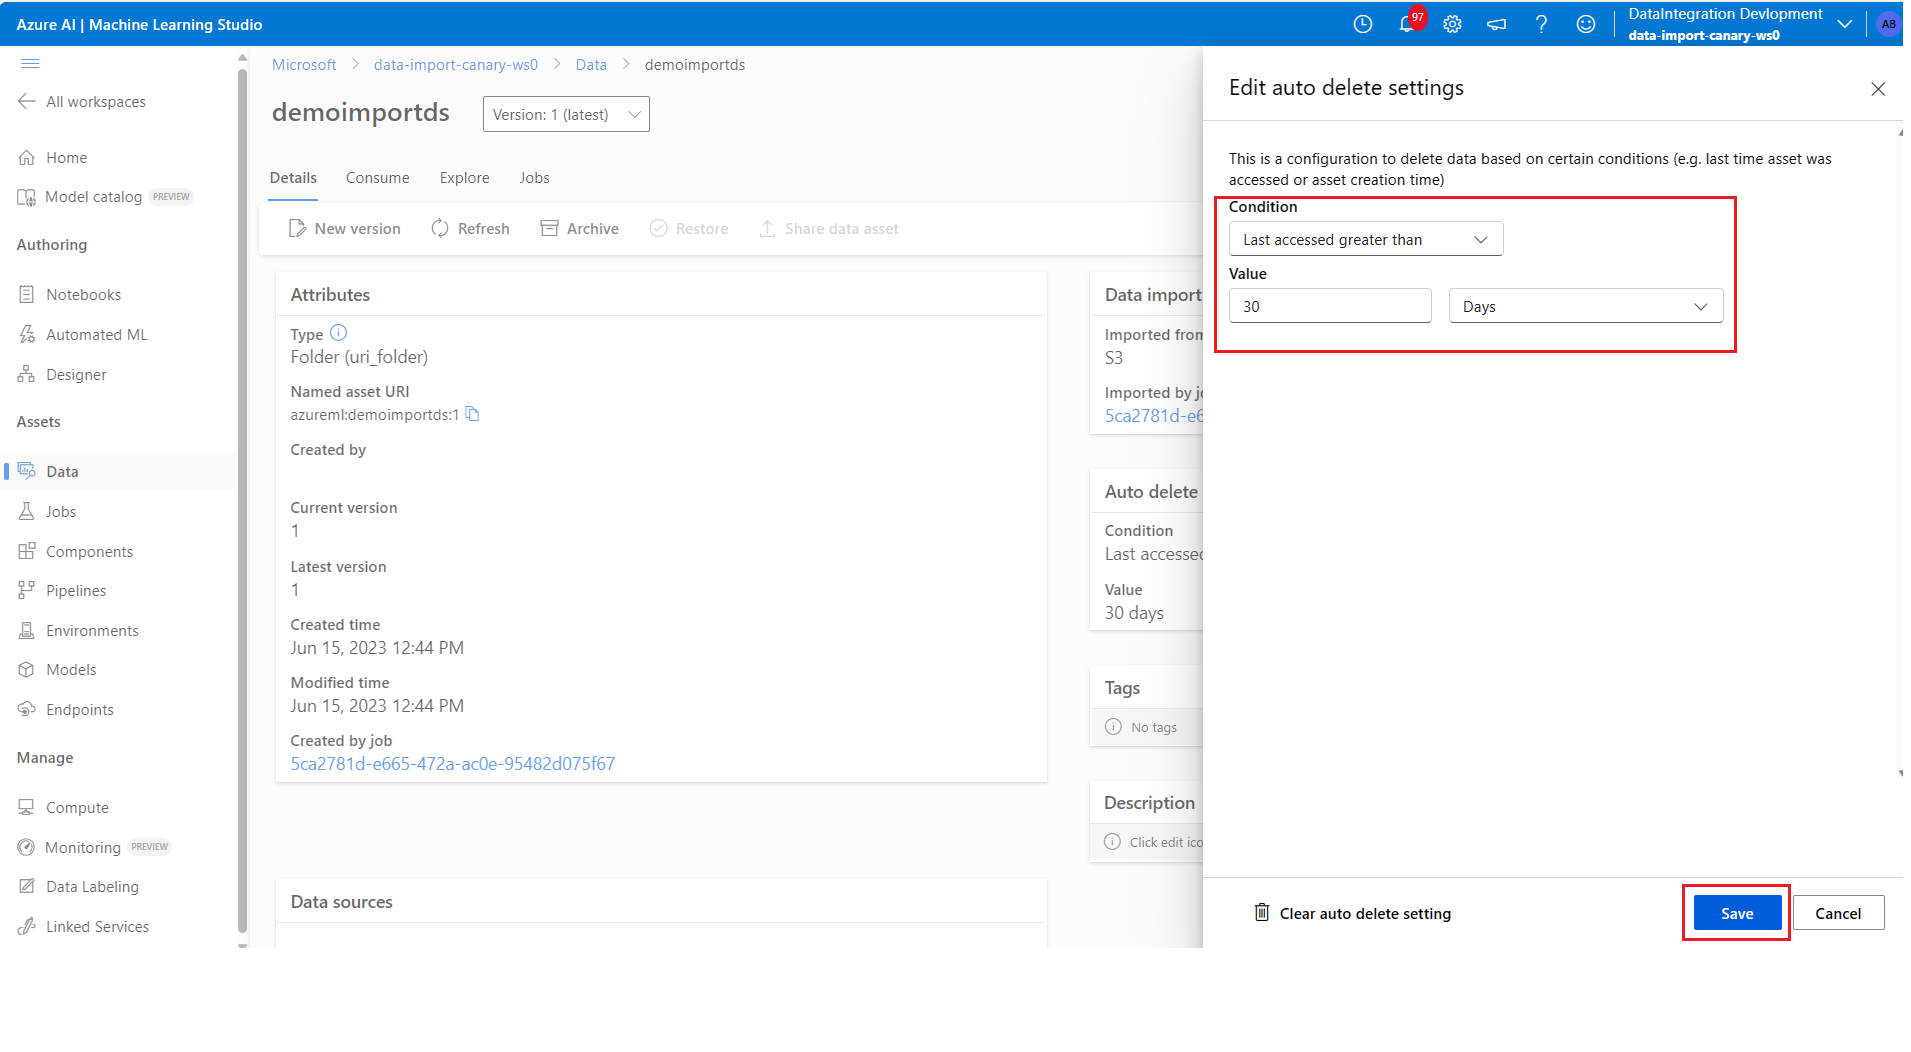This screenshot has height=1052, width=1911.
Task: Open Environments in the sidebar
Action: 78,631
